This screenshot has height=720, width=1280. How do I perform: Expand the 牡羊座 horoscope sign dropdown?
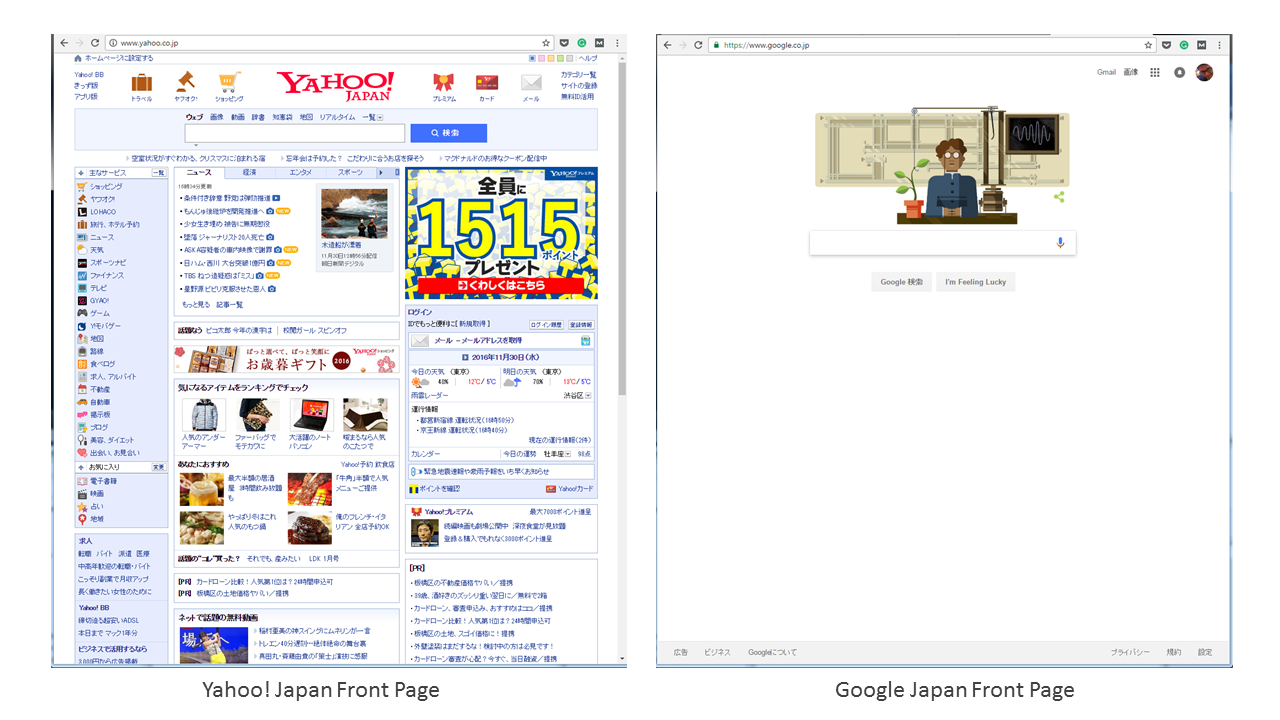click(x=557, y=454)
